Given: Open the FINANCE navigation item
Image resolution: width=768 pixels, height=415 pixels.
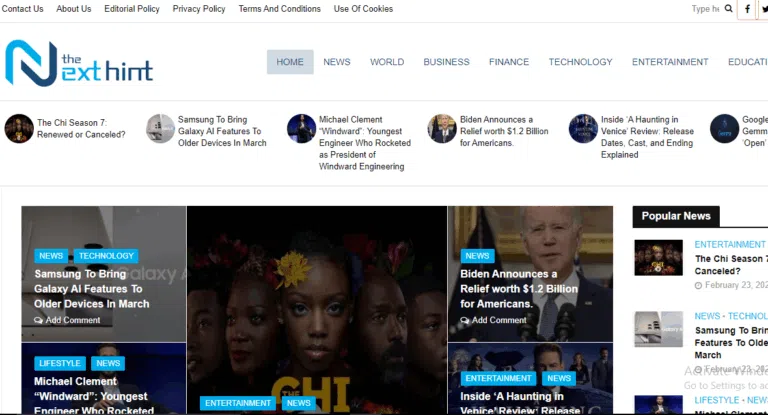Looking at the screenshot, I should (x=508, y=62).
